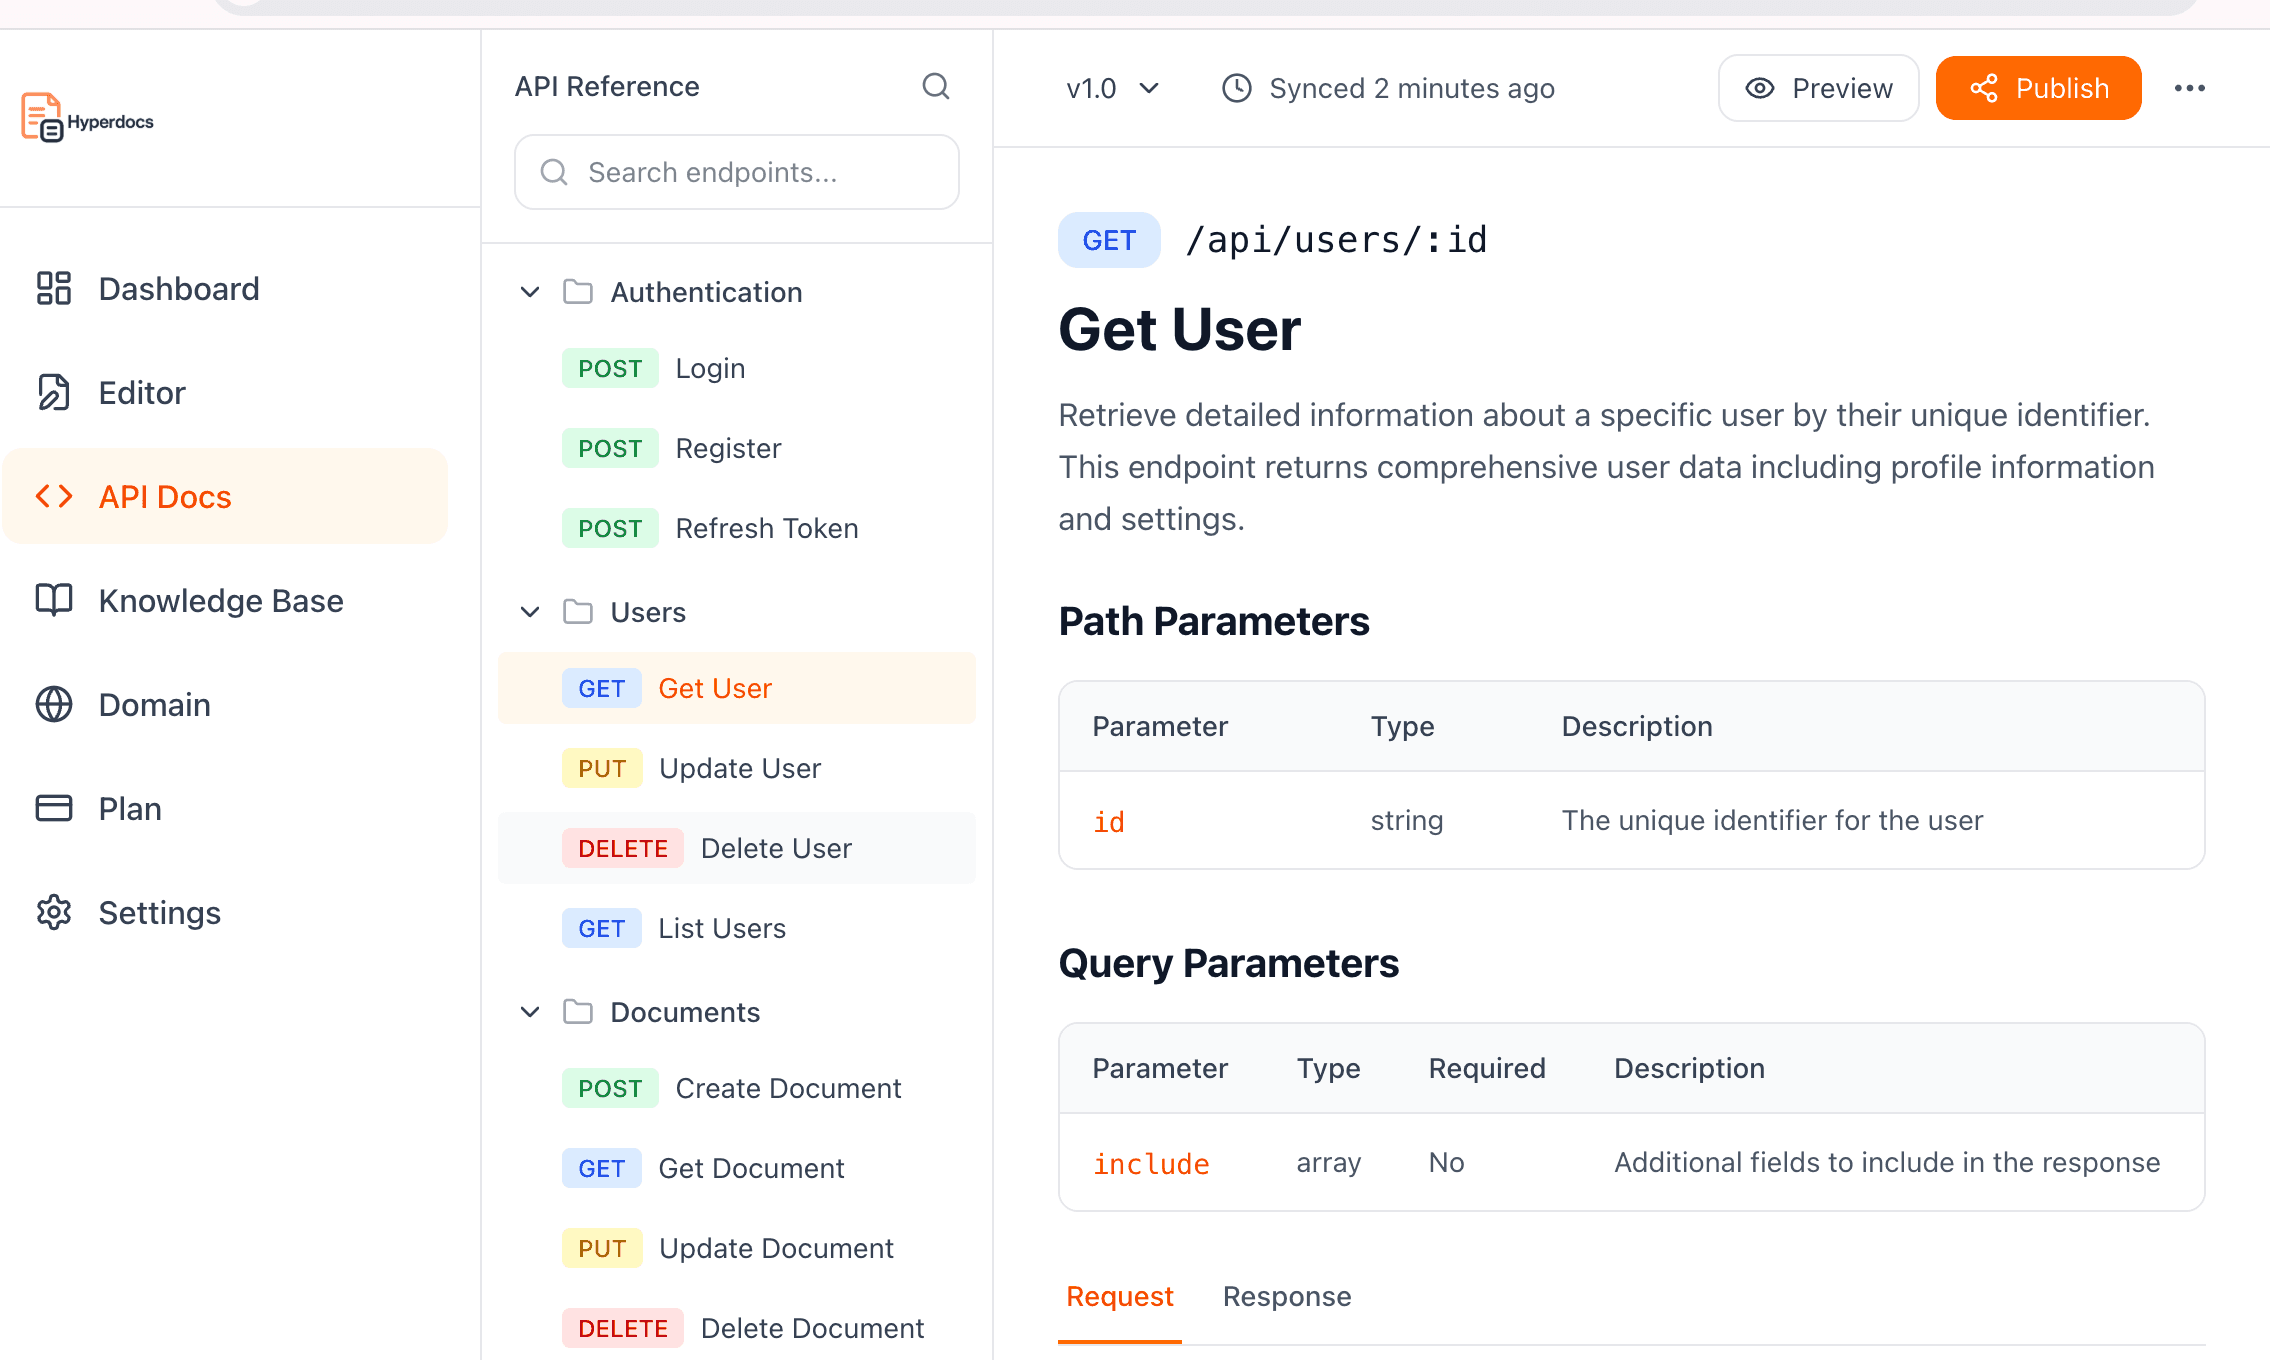This screenshot has width=2270, height=1360.
Task: Click the Search endpoints input field
Action: tap(737, 172)
